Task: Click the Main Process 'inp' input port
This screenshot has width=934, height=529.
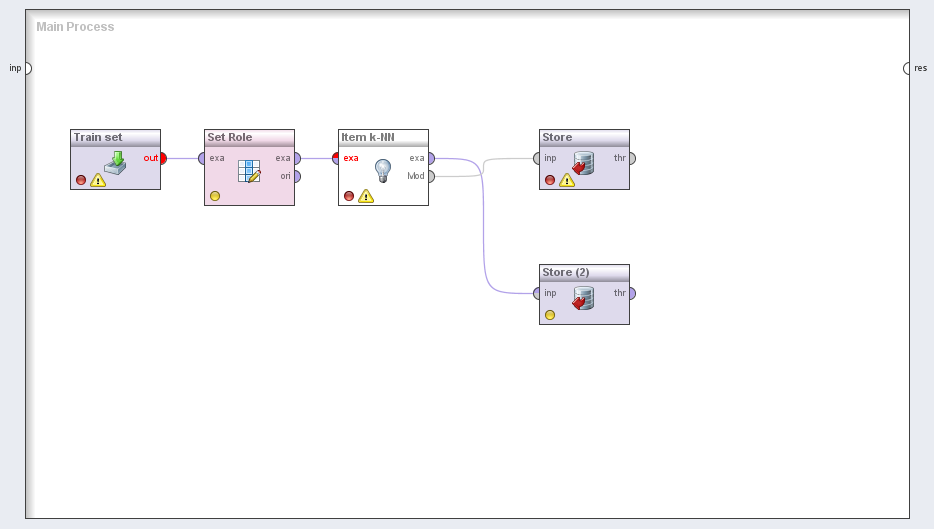Action: pyautogui.click(x=27, y=68)
